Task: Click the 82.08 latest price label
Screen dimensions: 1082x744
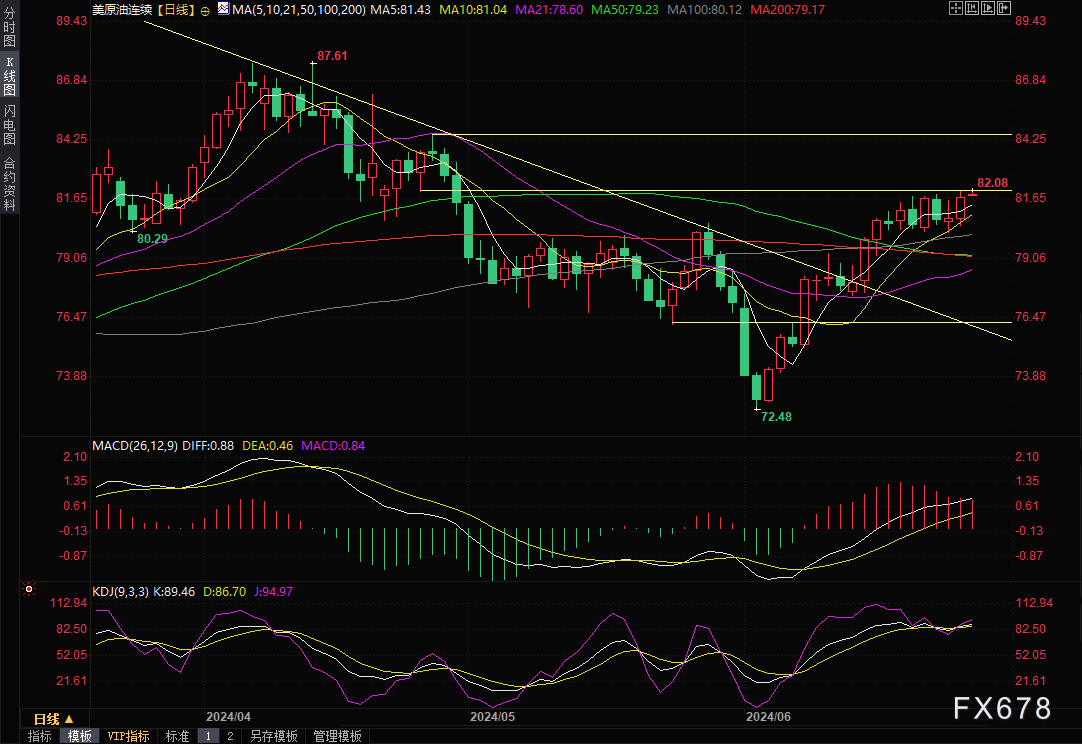Action: click(x=992, y=183)
